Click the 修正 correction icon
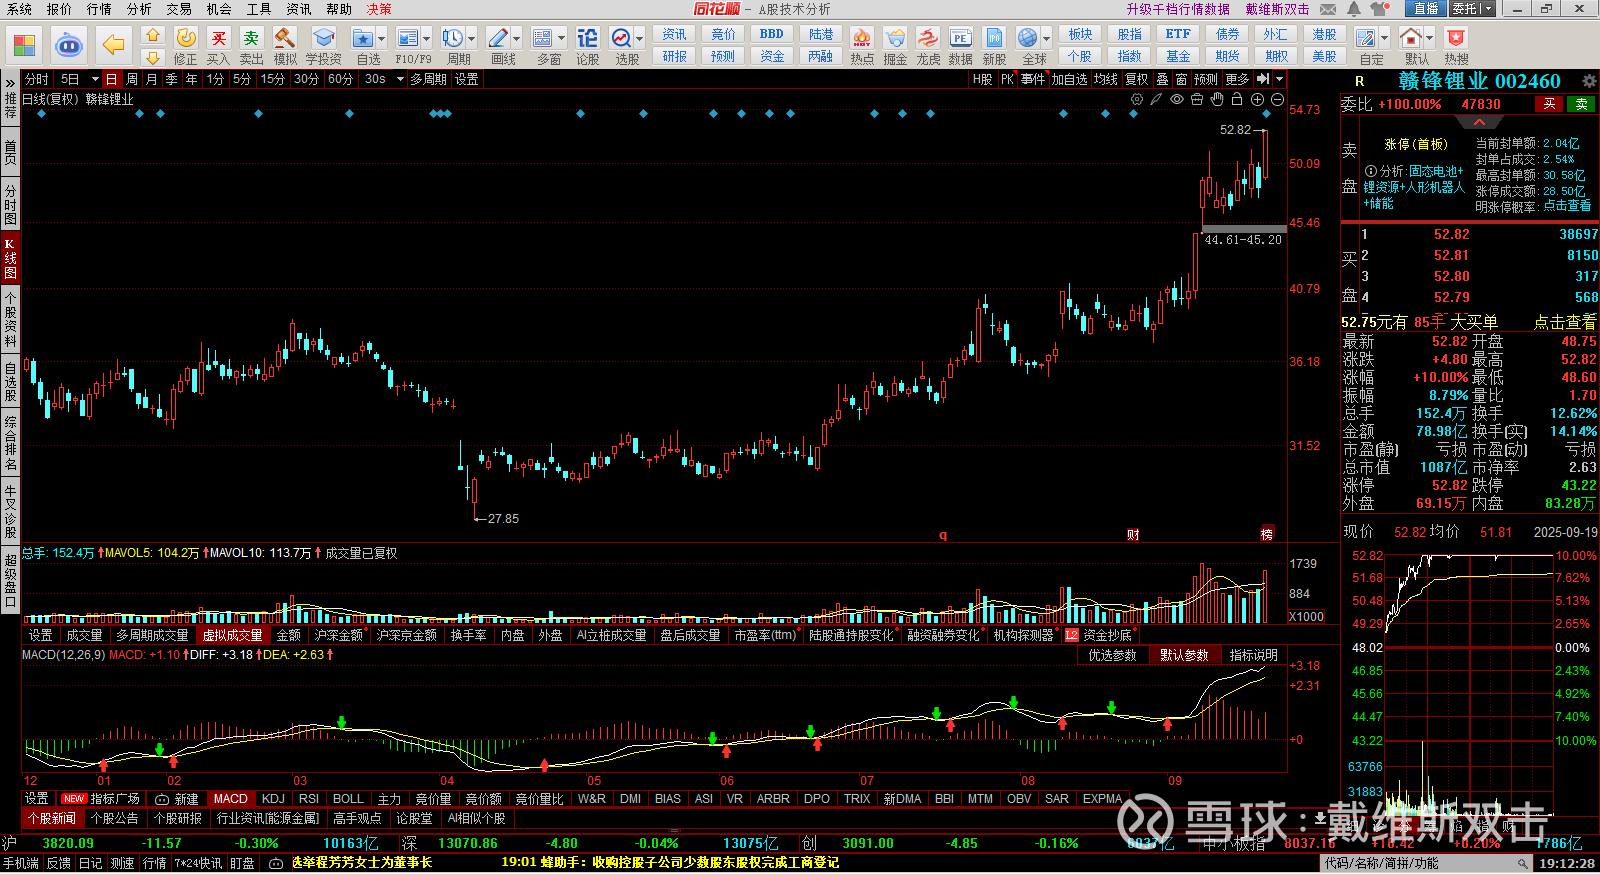The image size is (1600, 875). click(x=186, y=38)
